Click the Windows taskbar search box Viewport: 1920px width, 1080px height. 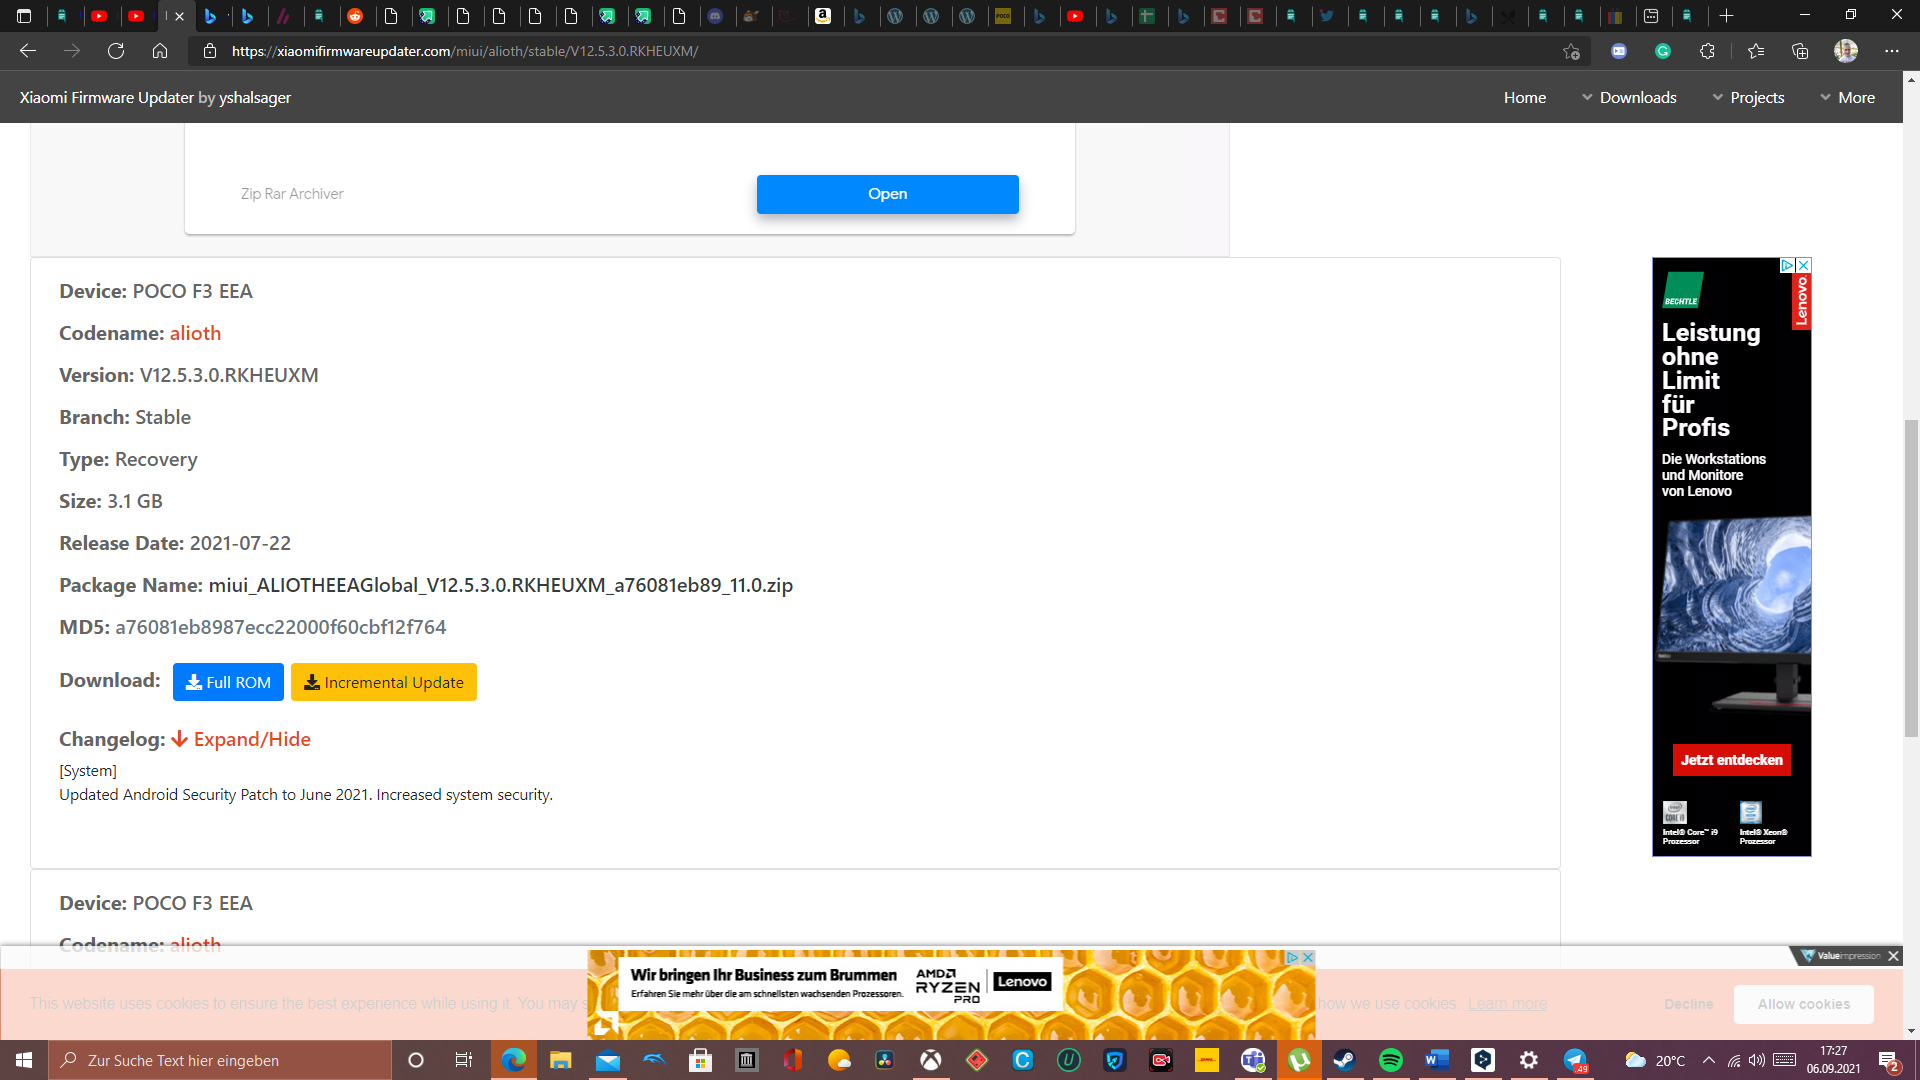coord(220,1060)
